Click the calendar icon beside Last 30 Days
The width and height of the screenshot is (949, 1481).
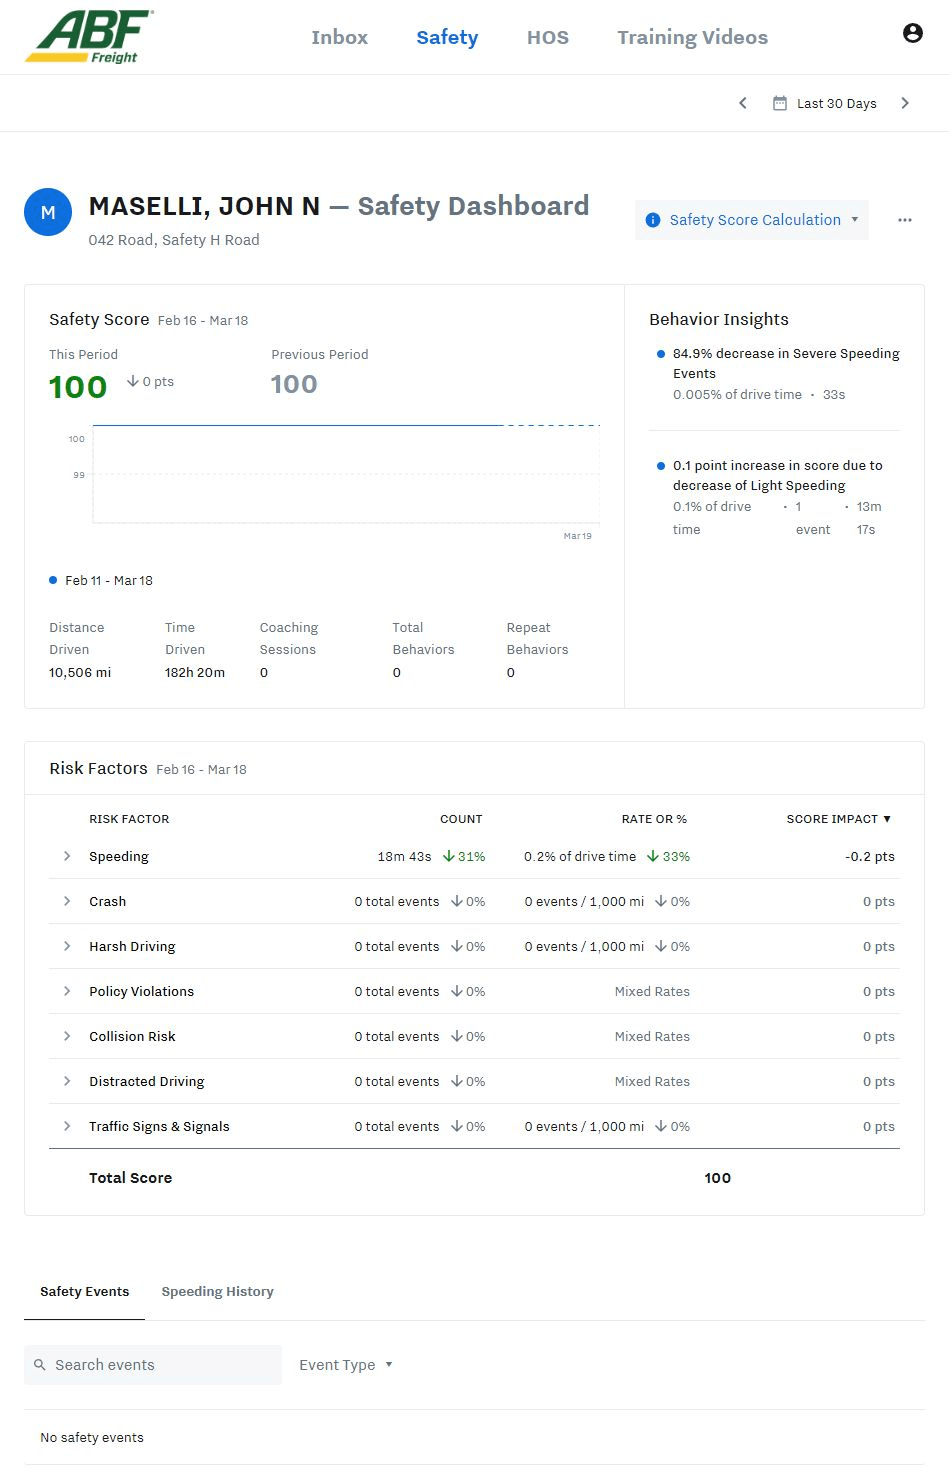(x=780, y=103)
